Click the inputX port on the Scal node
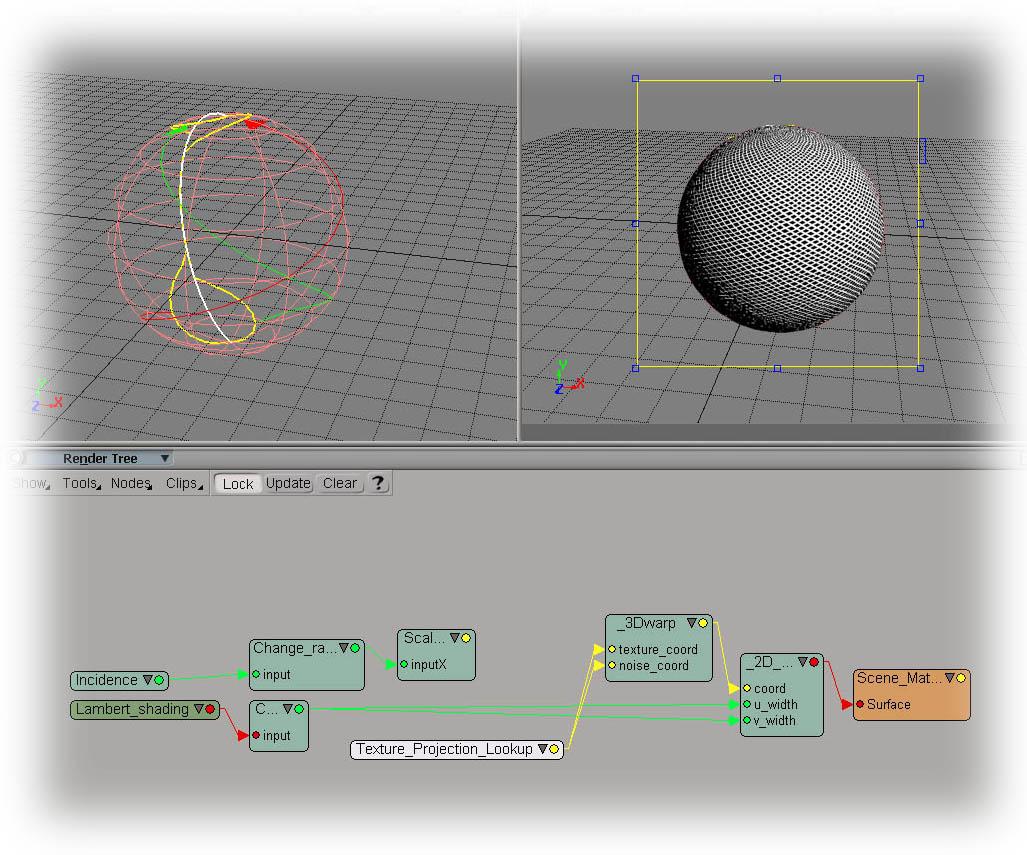The height and width of the screenshot is (855, 1027). (x=403, y=664)
